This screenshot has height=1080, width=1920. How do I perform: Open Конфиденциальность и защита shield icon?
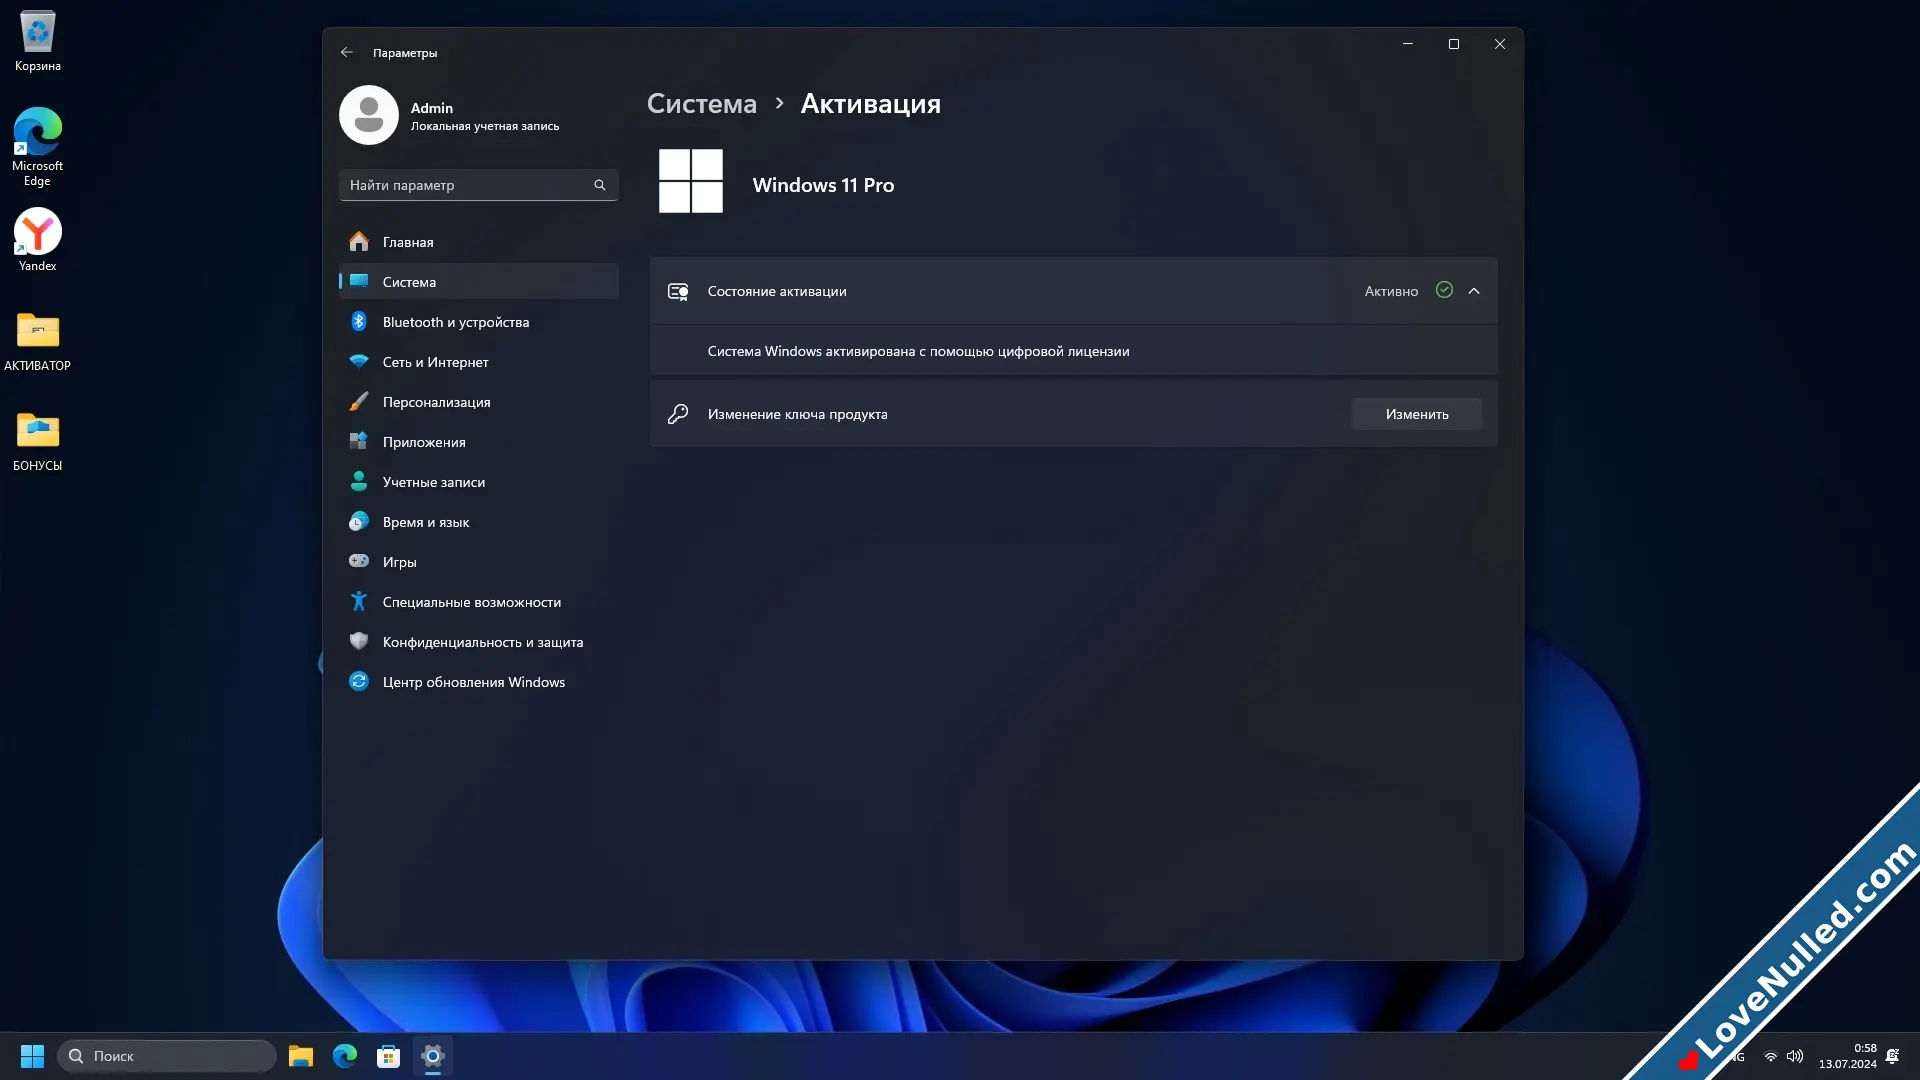(x=359, y=641)
